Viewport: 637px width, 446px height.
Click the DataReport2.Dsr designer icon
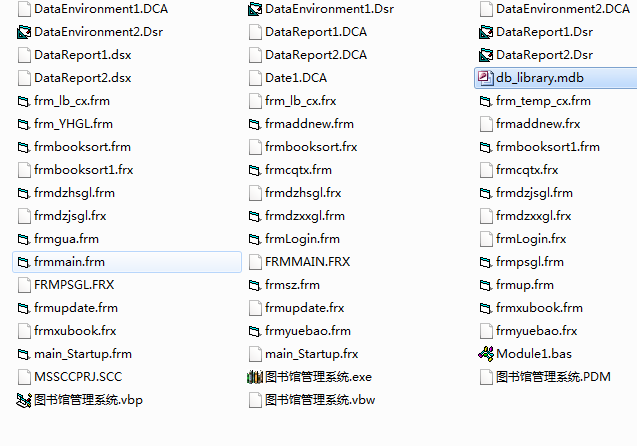pyautogui.click(x=486, y=55)
